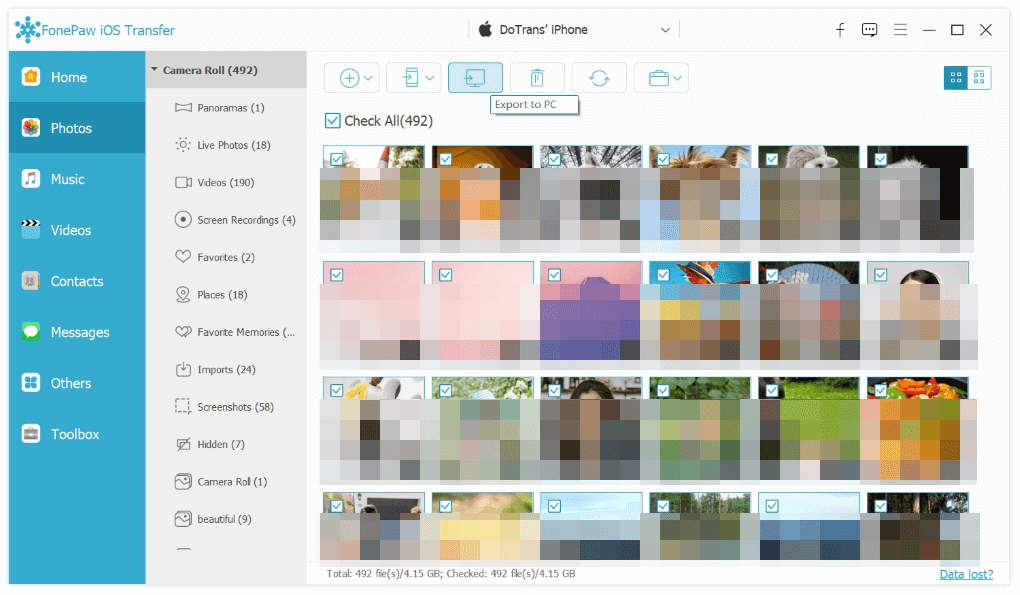Open the feedback chat bubble icon
The height and width of the screenshot is (595, 1020).
pos(869,30)
